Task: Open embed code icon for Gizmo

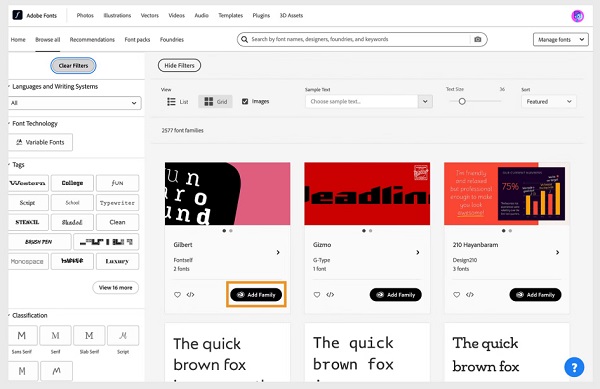Action: click(330, 295)
